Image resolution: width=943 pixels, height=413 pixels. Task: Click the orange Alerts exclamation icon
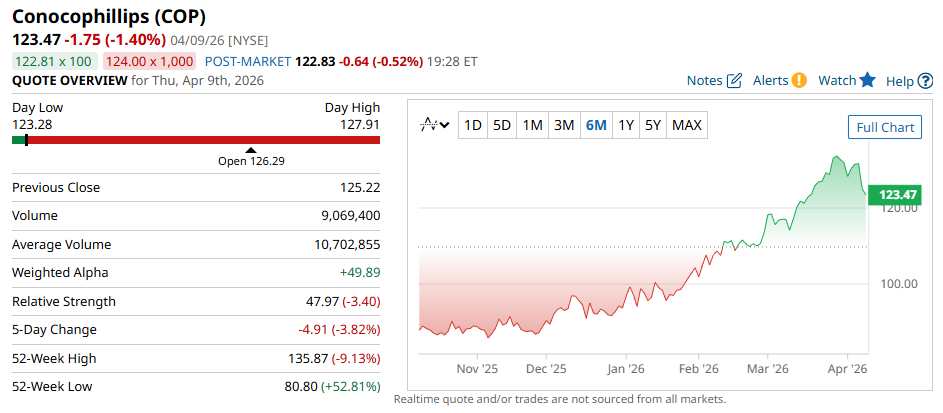799,81
